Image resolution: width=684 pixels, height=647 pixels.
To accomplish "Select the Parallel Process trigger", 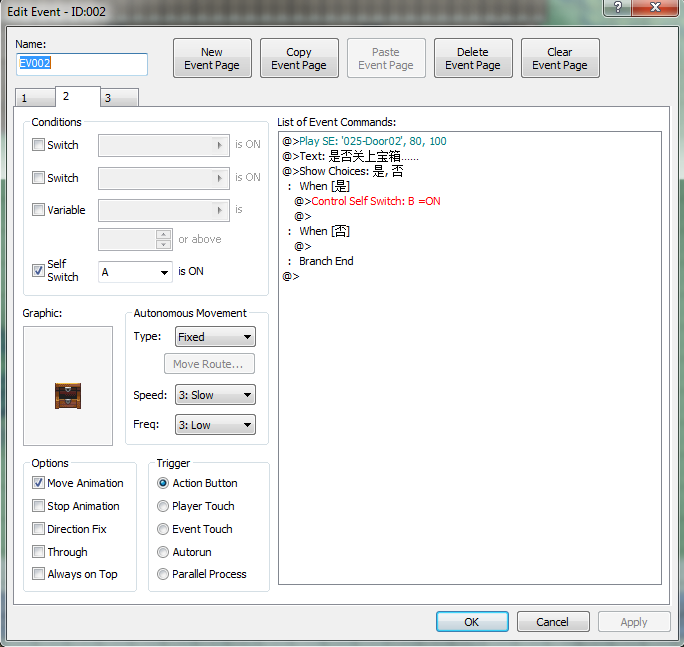I will [163, 574].
